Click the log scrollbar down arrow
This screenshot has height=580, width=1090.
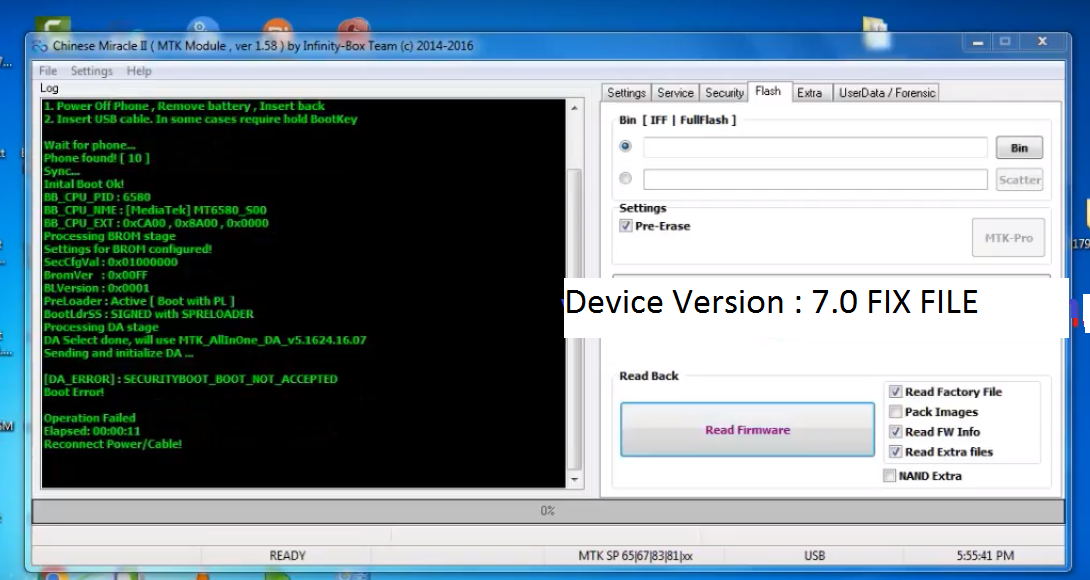point(574,479)
